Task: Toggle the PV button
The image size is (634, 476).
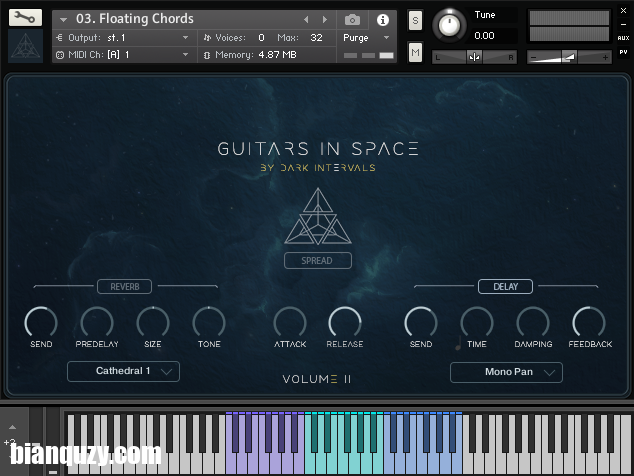Action: pyautogui.click(x=623, y=52)
